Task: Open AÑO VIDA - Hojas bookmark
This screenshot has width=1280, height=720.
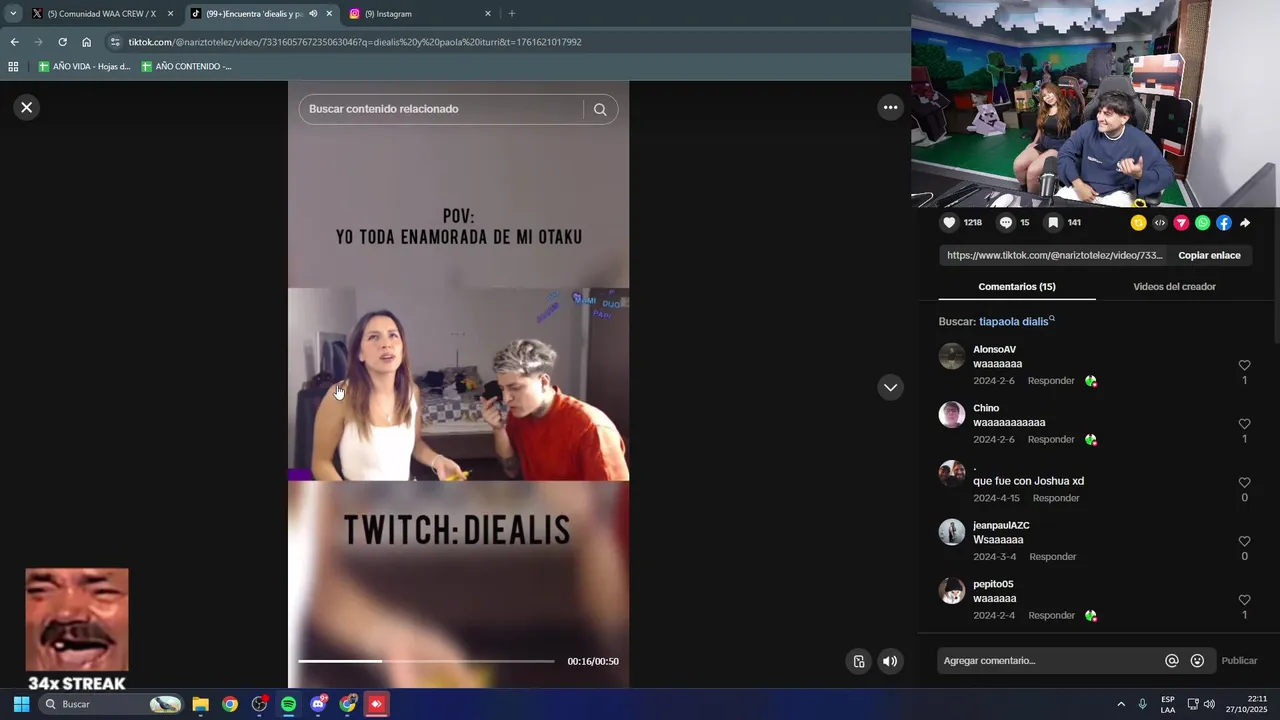Action: pyautogui.click(x=85, y=67)
